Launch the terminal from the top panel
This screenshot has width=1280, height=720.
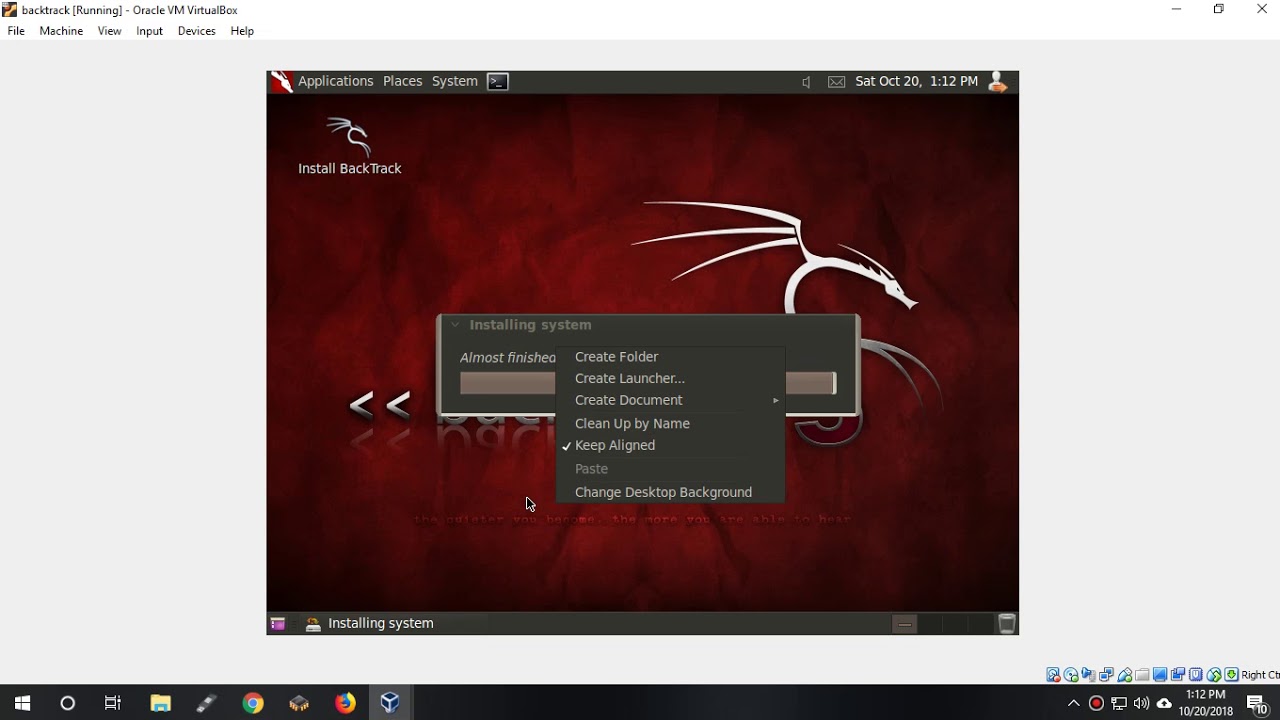tap(498, 82)
